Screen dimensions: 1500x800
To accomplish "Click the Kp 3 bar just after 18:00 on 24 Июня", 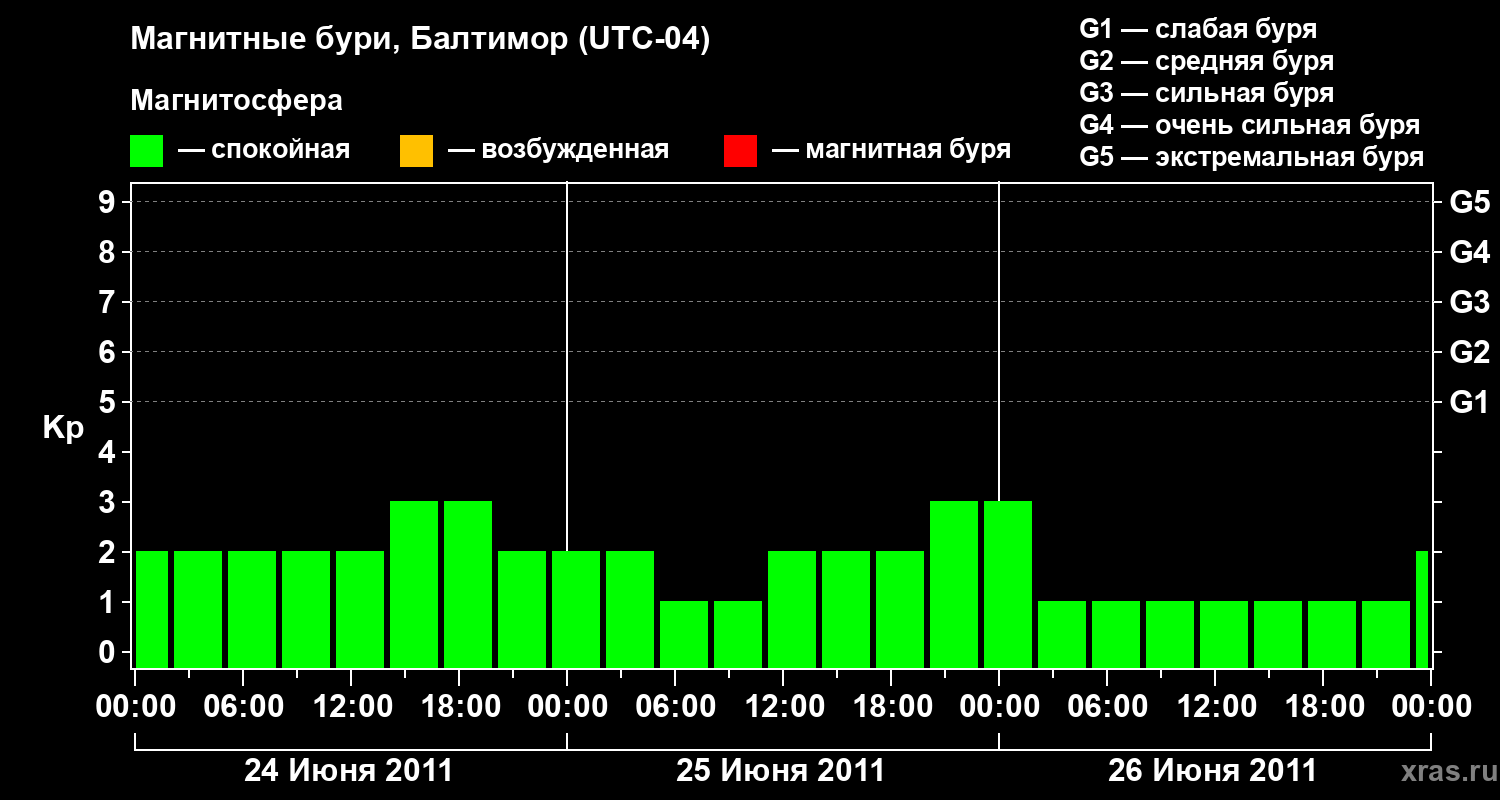I will (468, 584).
